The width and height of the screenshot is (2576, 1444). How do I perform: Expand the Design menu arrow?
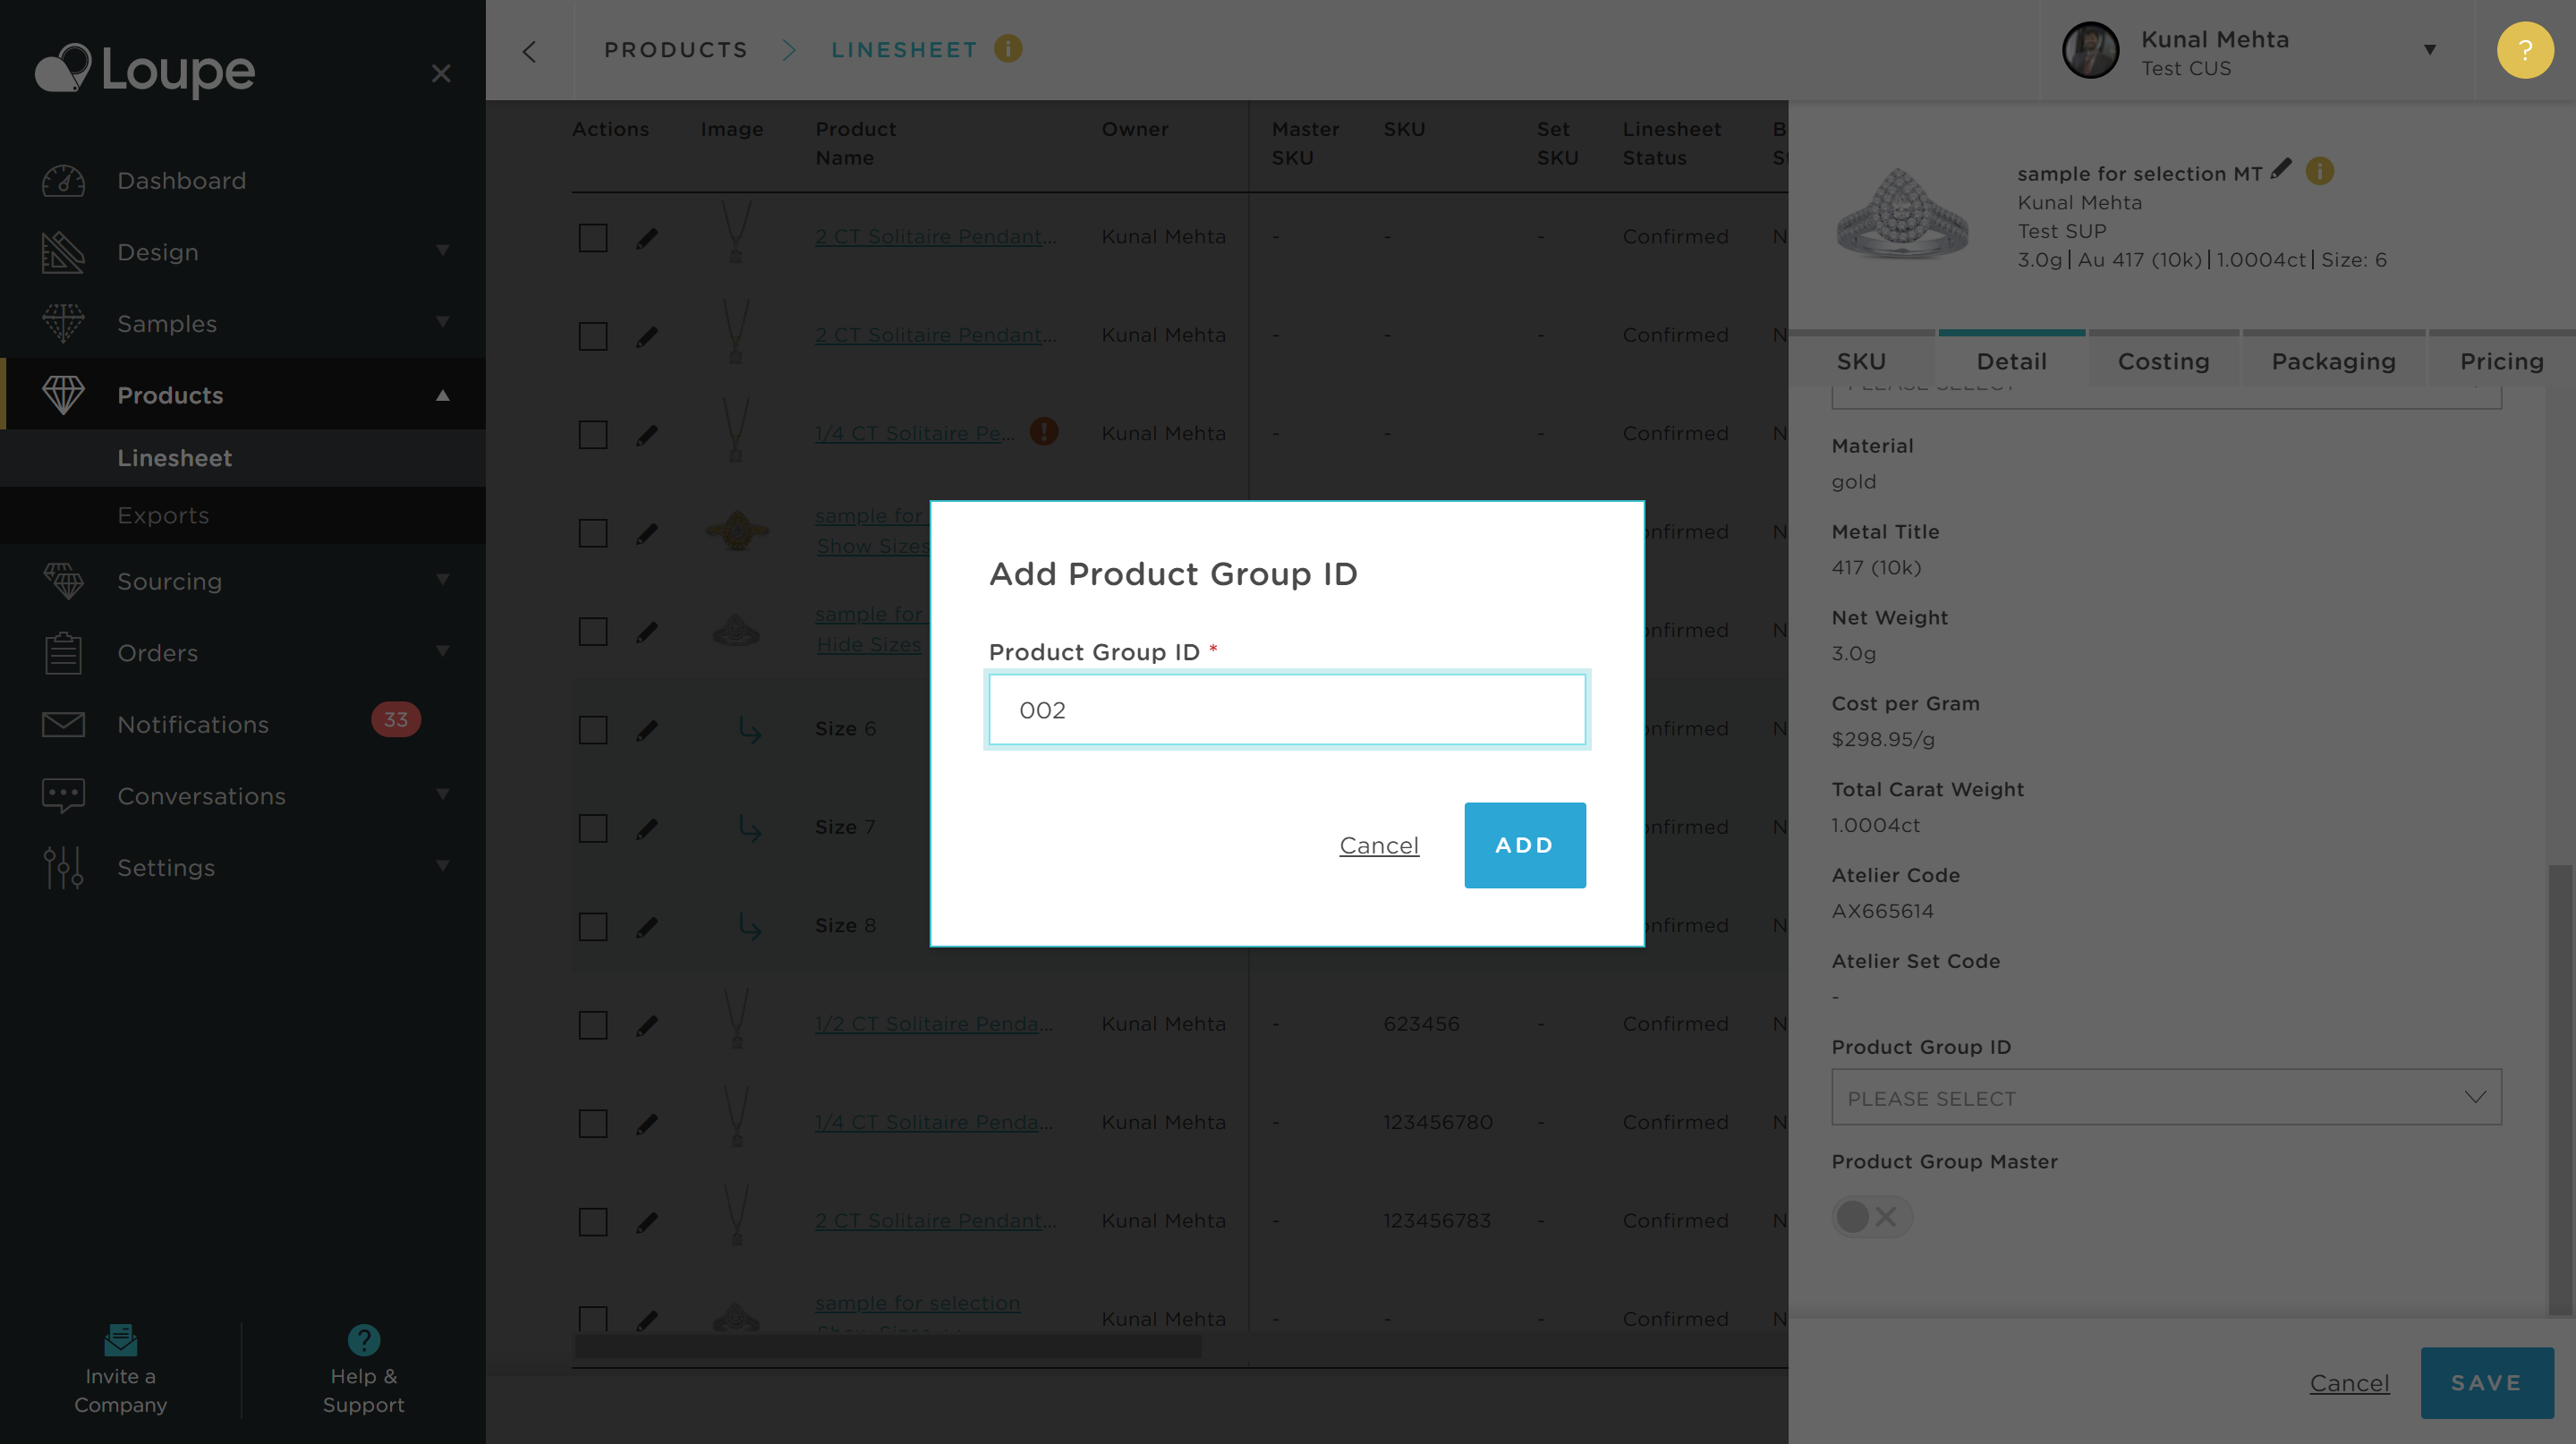click(442, 250)
